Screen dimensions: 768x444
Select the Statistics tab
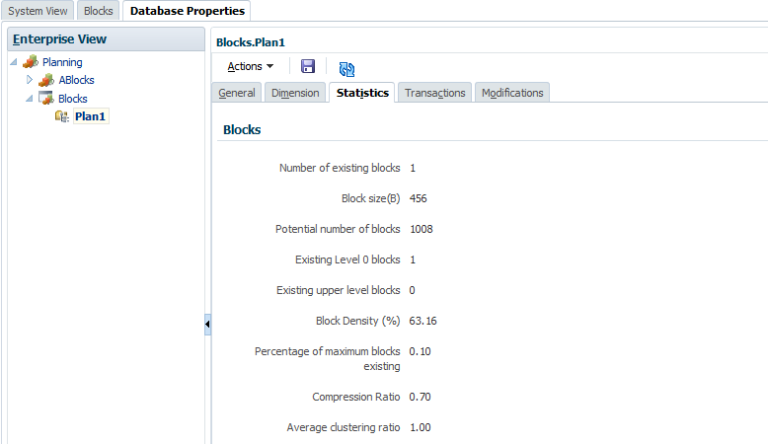(362, 93)
